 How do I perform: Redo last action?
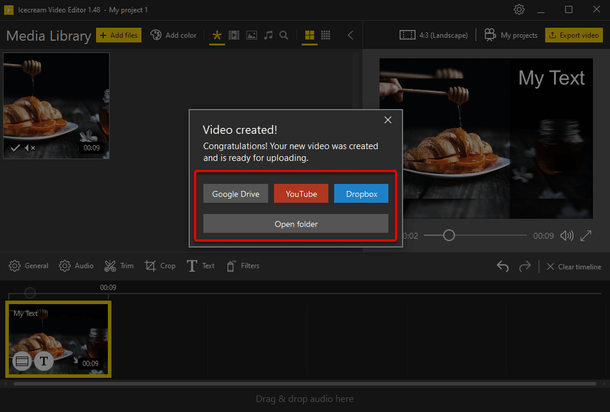[x=524, y=266]
